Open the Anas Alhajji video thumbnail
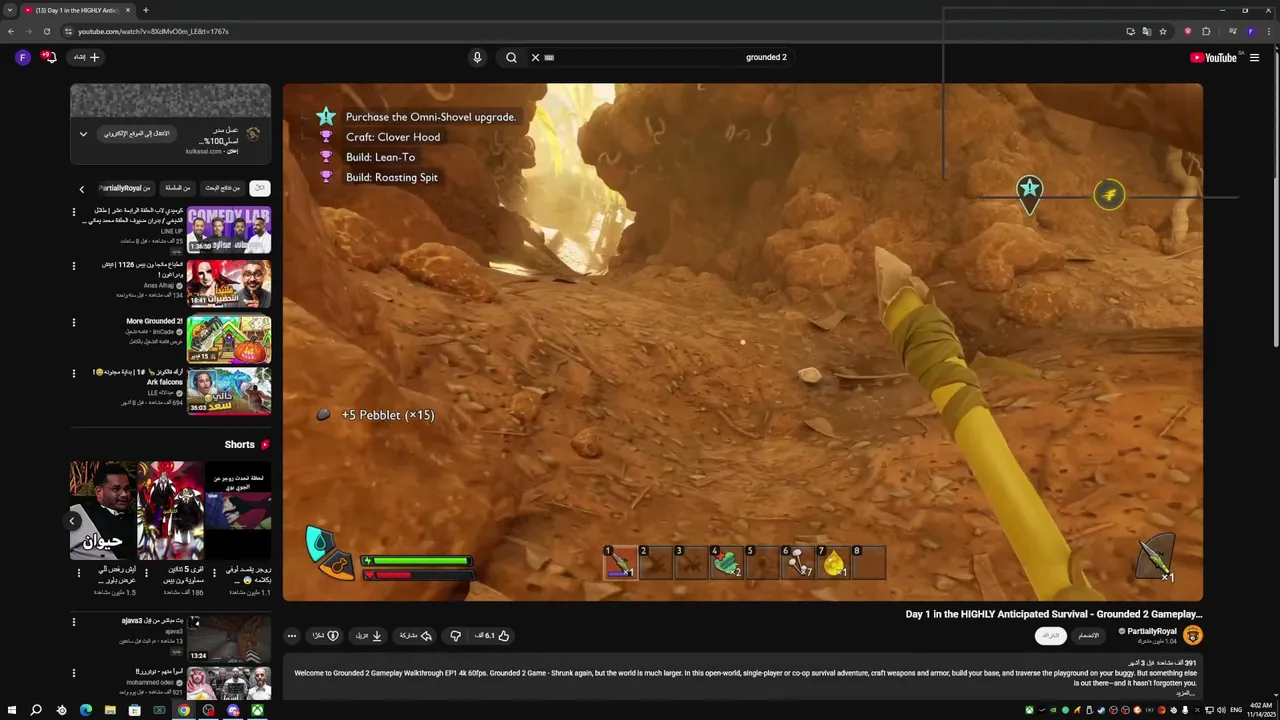1280x720 pixels. pos(229,284)
